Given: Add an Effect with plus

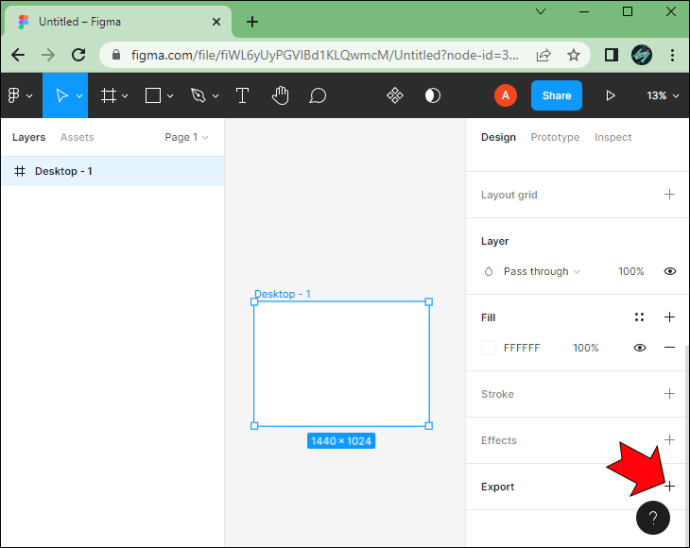Looking at the screenshot, I should coord(669,440).
